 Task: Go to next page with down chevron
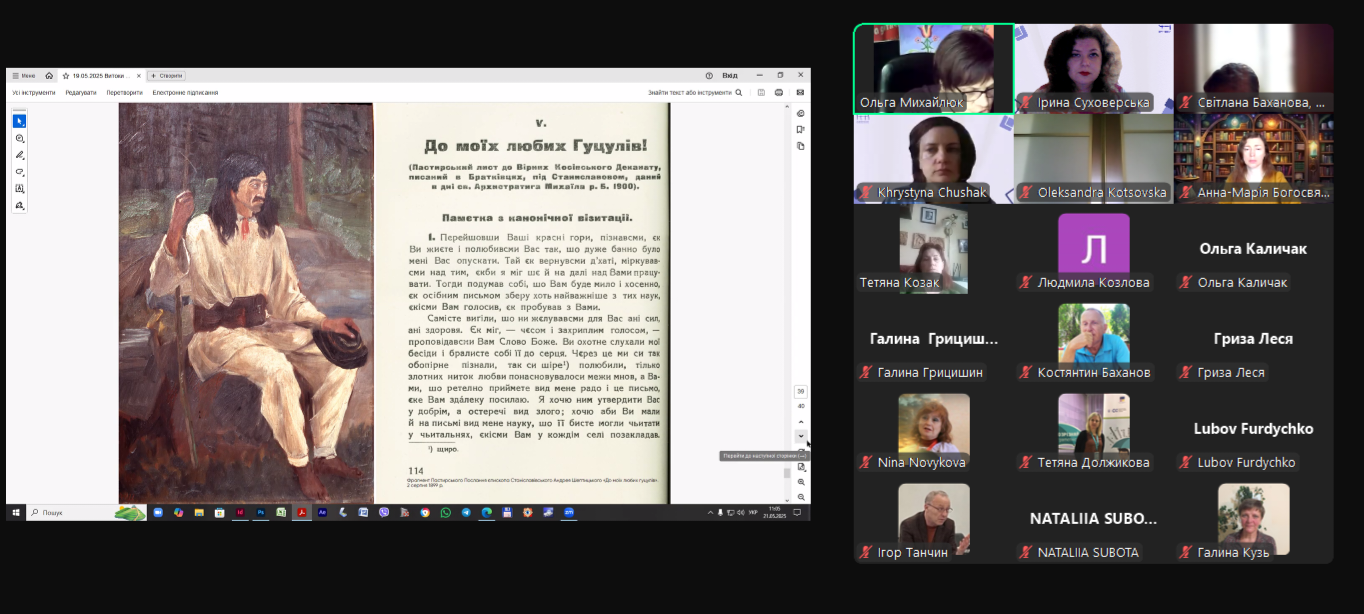(x=801, y=436)
